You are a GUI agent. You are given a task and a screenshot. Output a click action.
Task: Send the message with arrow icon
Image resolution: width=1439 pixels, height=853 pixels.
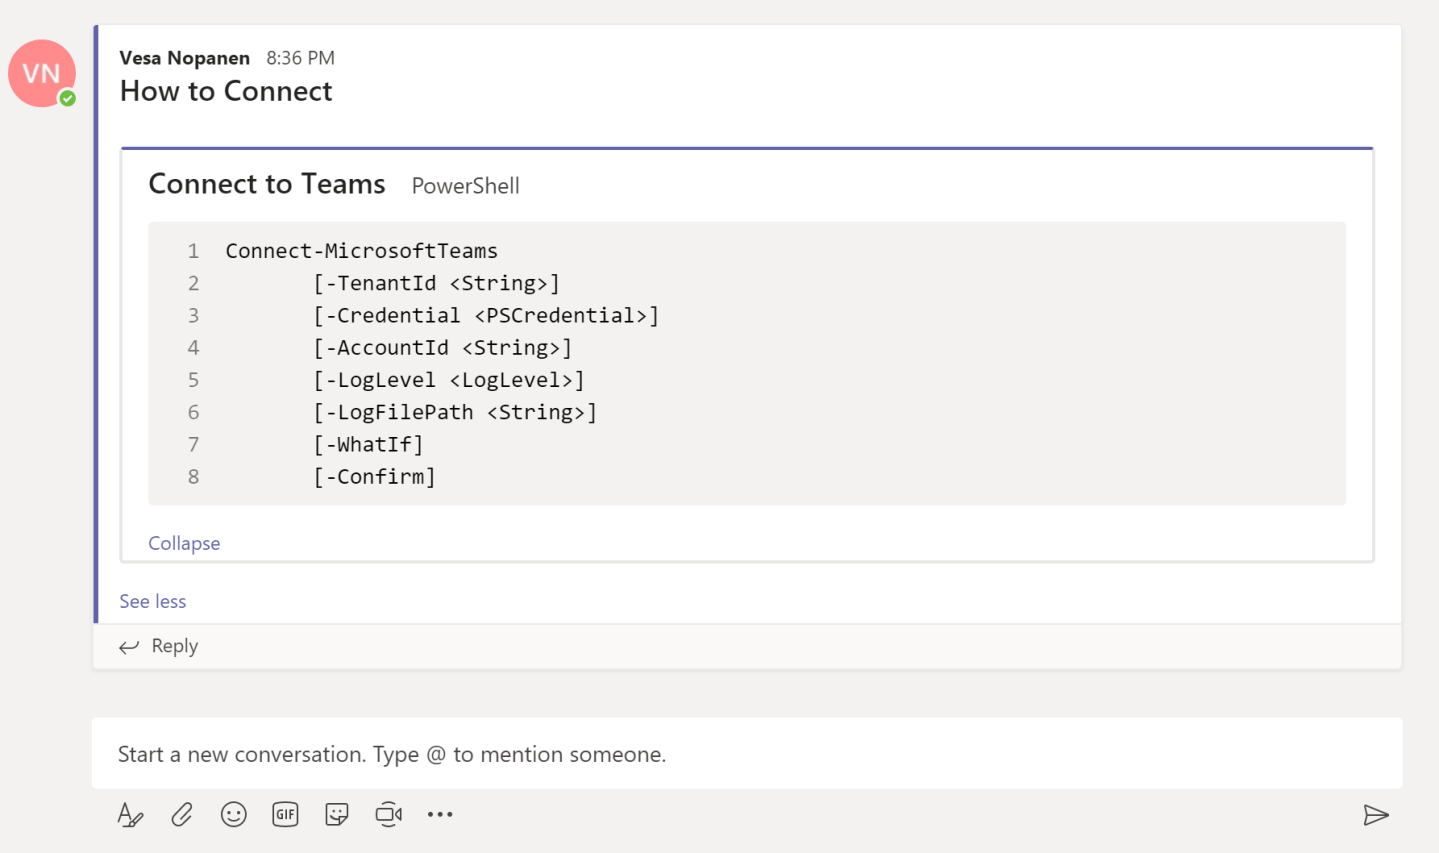point(1376,815)
